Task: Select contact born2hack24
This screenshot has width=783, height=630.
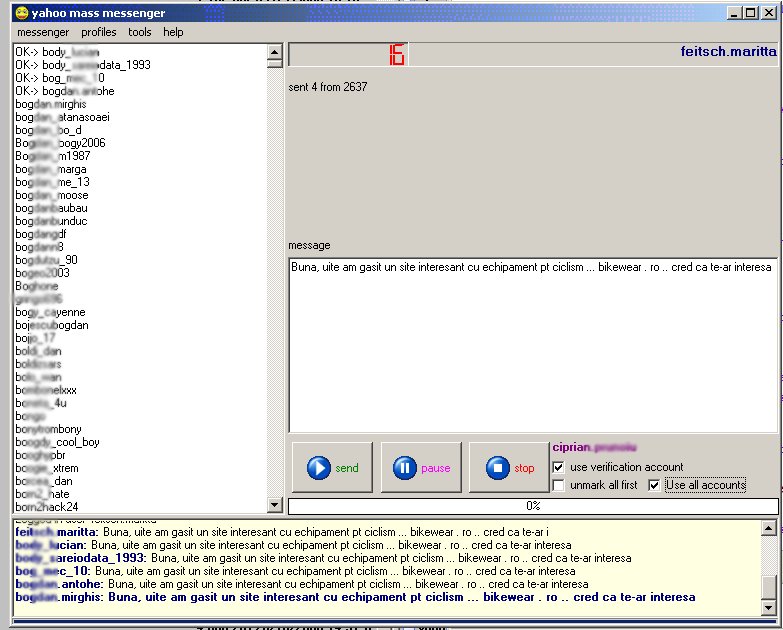Action: click(x=46, y=507)
